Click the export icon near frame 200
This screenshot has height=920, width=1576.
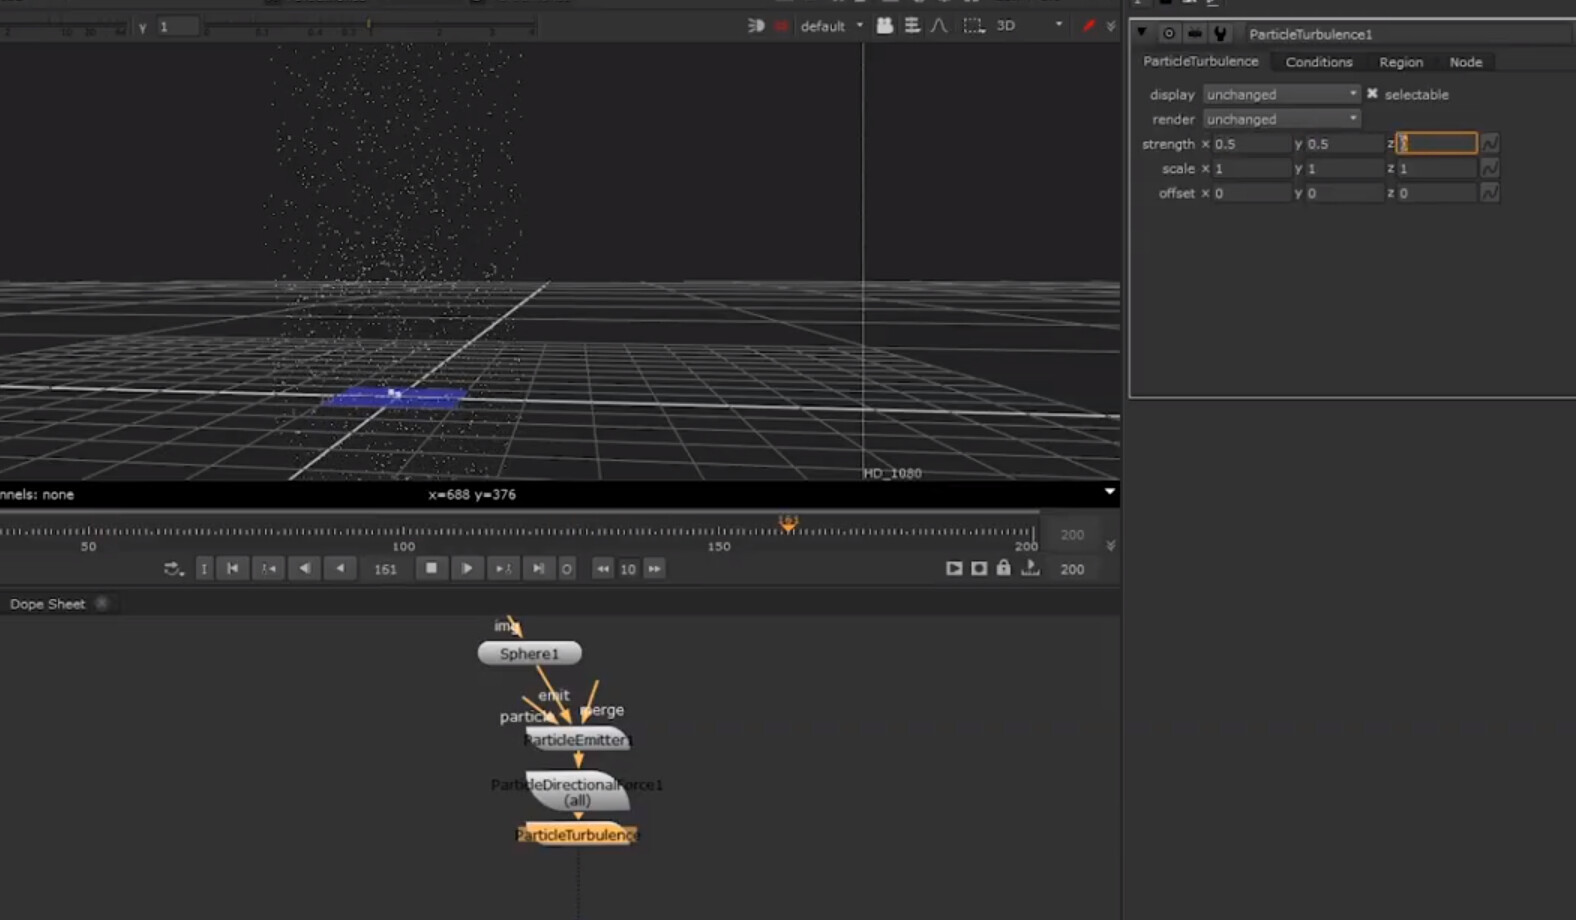coord(1030,568)
